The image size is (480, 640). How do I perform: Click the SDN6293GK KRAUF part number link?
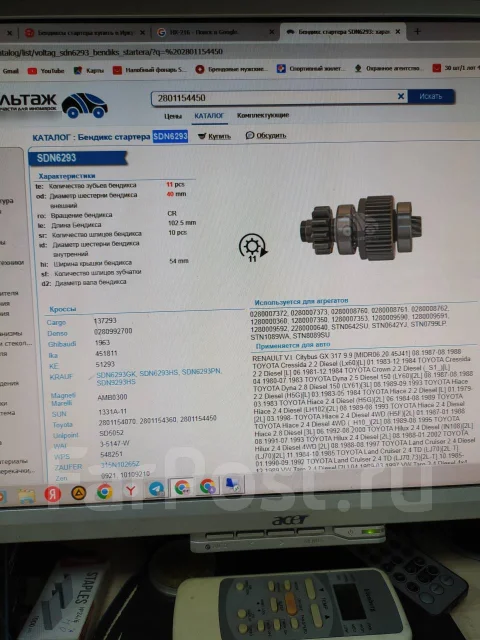pos(116,375)
